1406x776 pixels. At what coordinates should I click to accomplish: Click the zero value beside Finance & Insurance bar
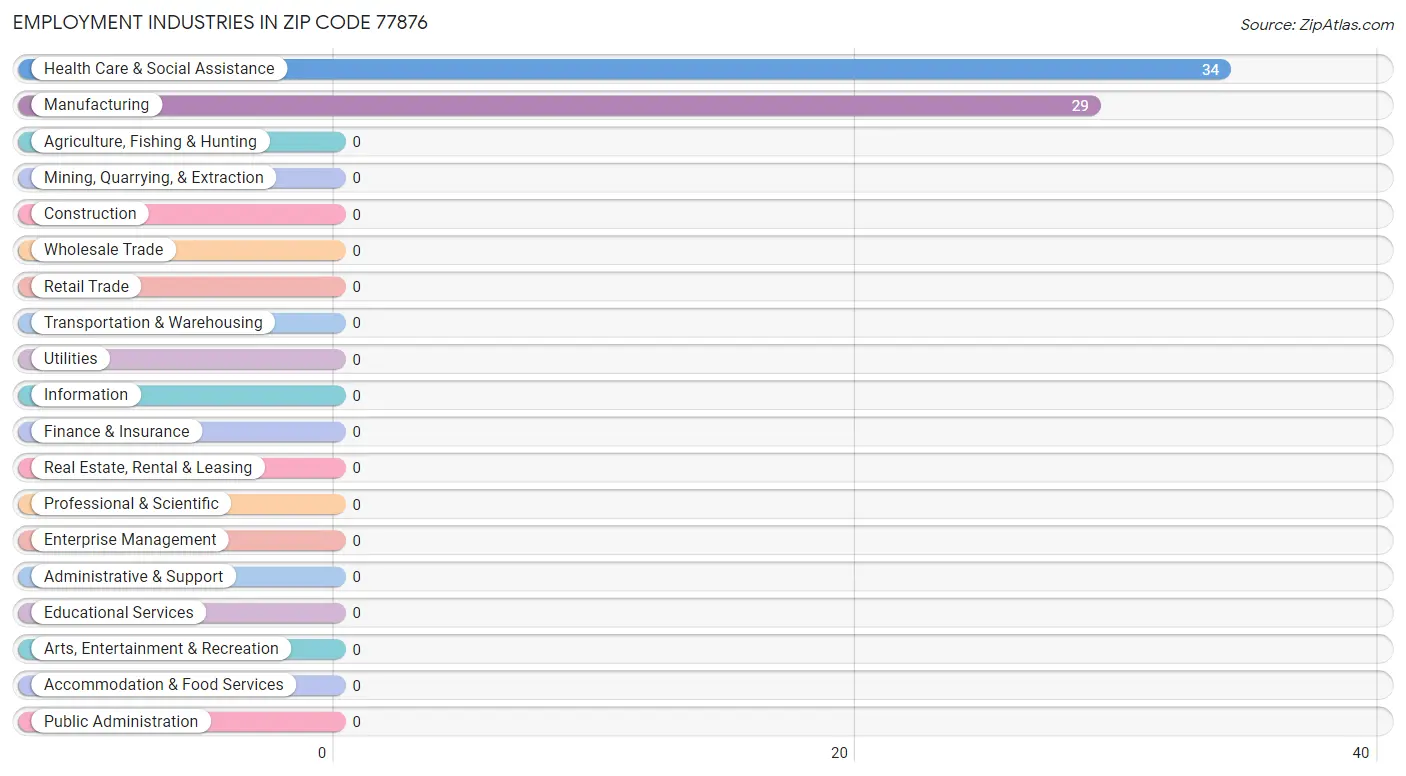(x=356, y=432)
